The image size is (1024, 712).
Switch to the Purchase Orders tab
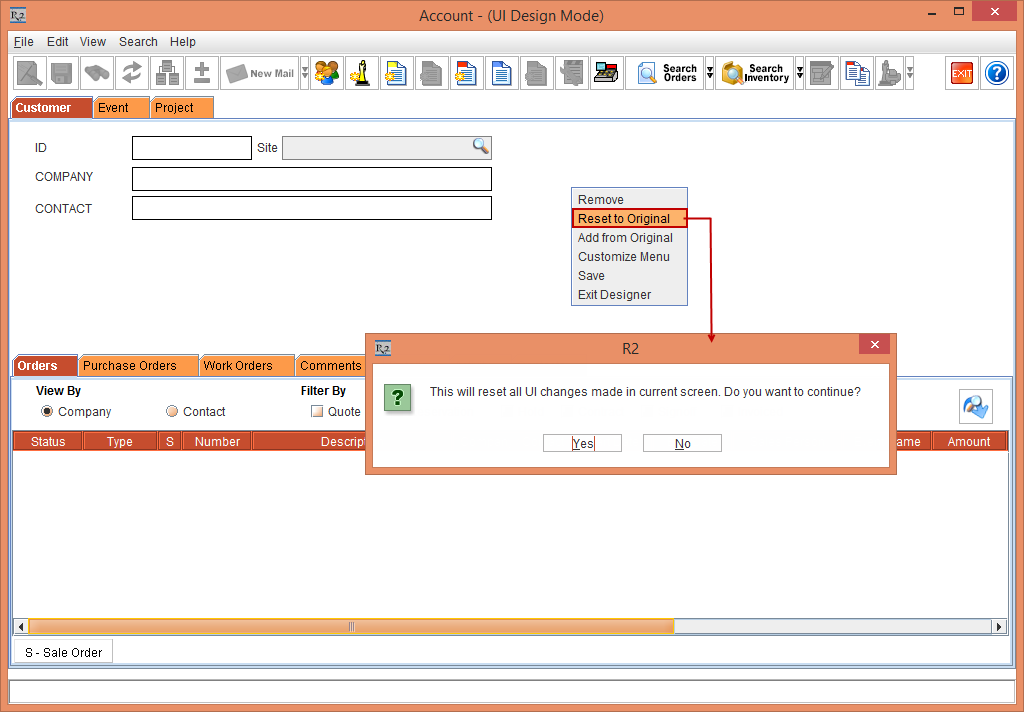tap(137, 365)
